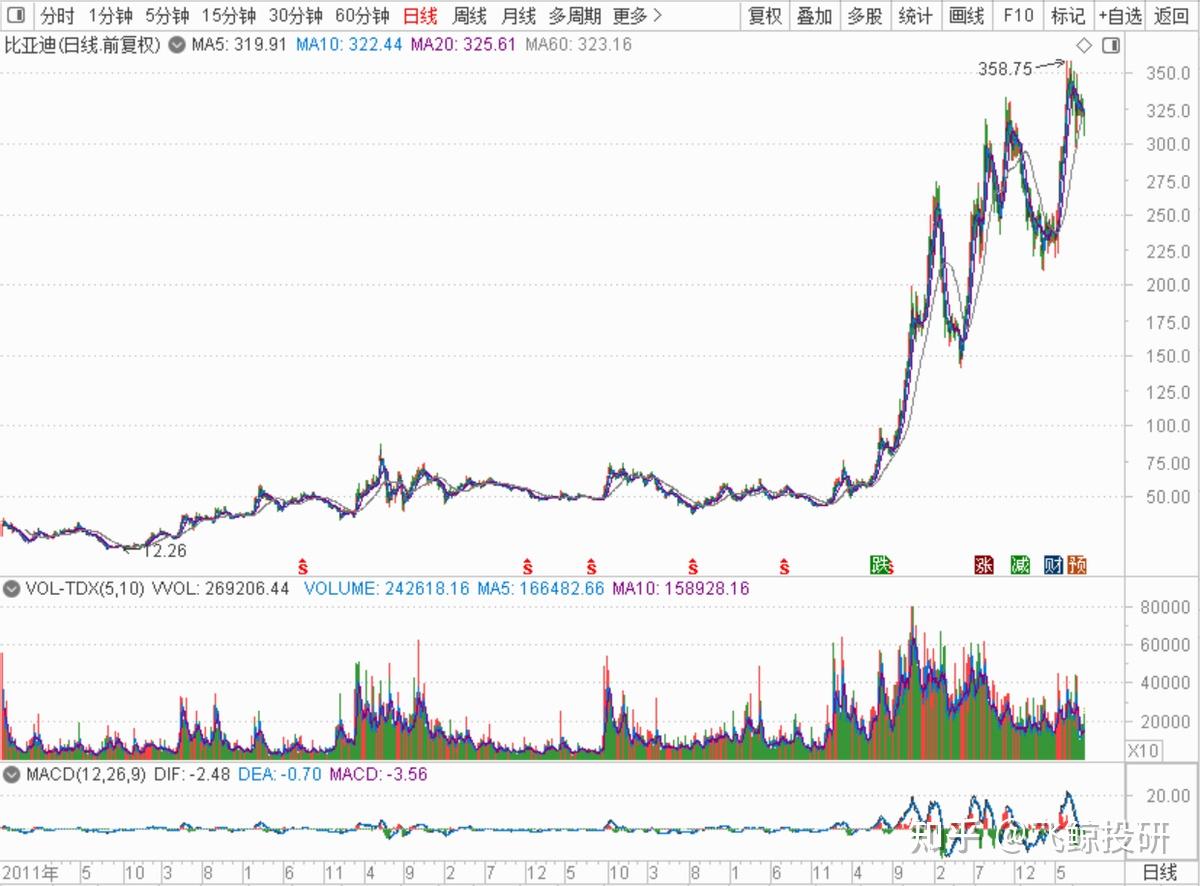The height and width of the screenshot is (886, 1200).
Task: Click the MACD(12,26,9) indicator name
Action: pyautogui.click(x=86, y=775)
